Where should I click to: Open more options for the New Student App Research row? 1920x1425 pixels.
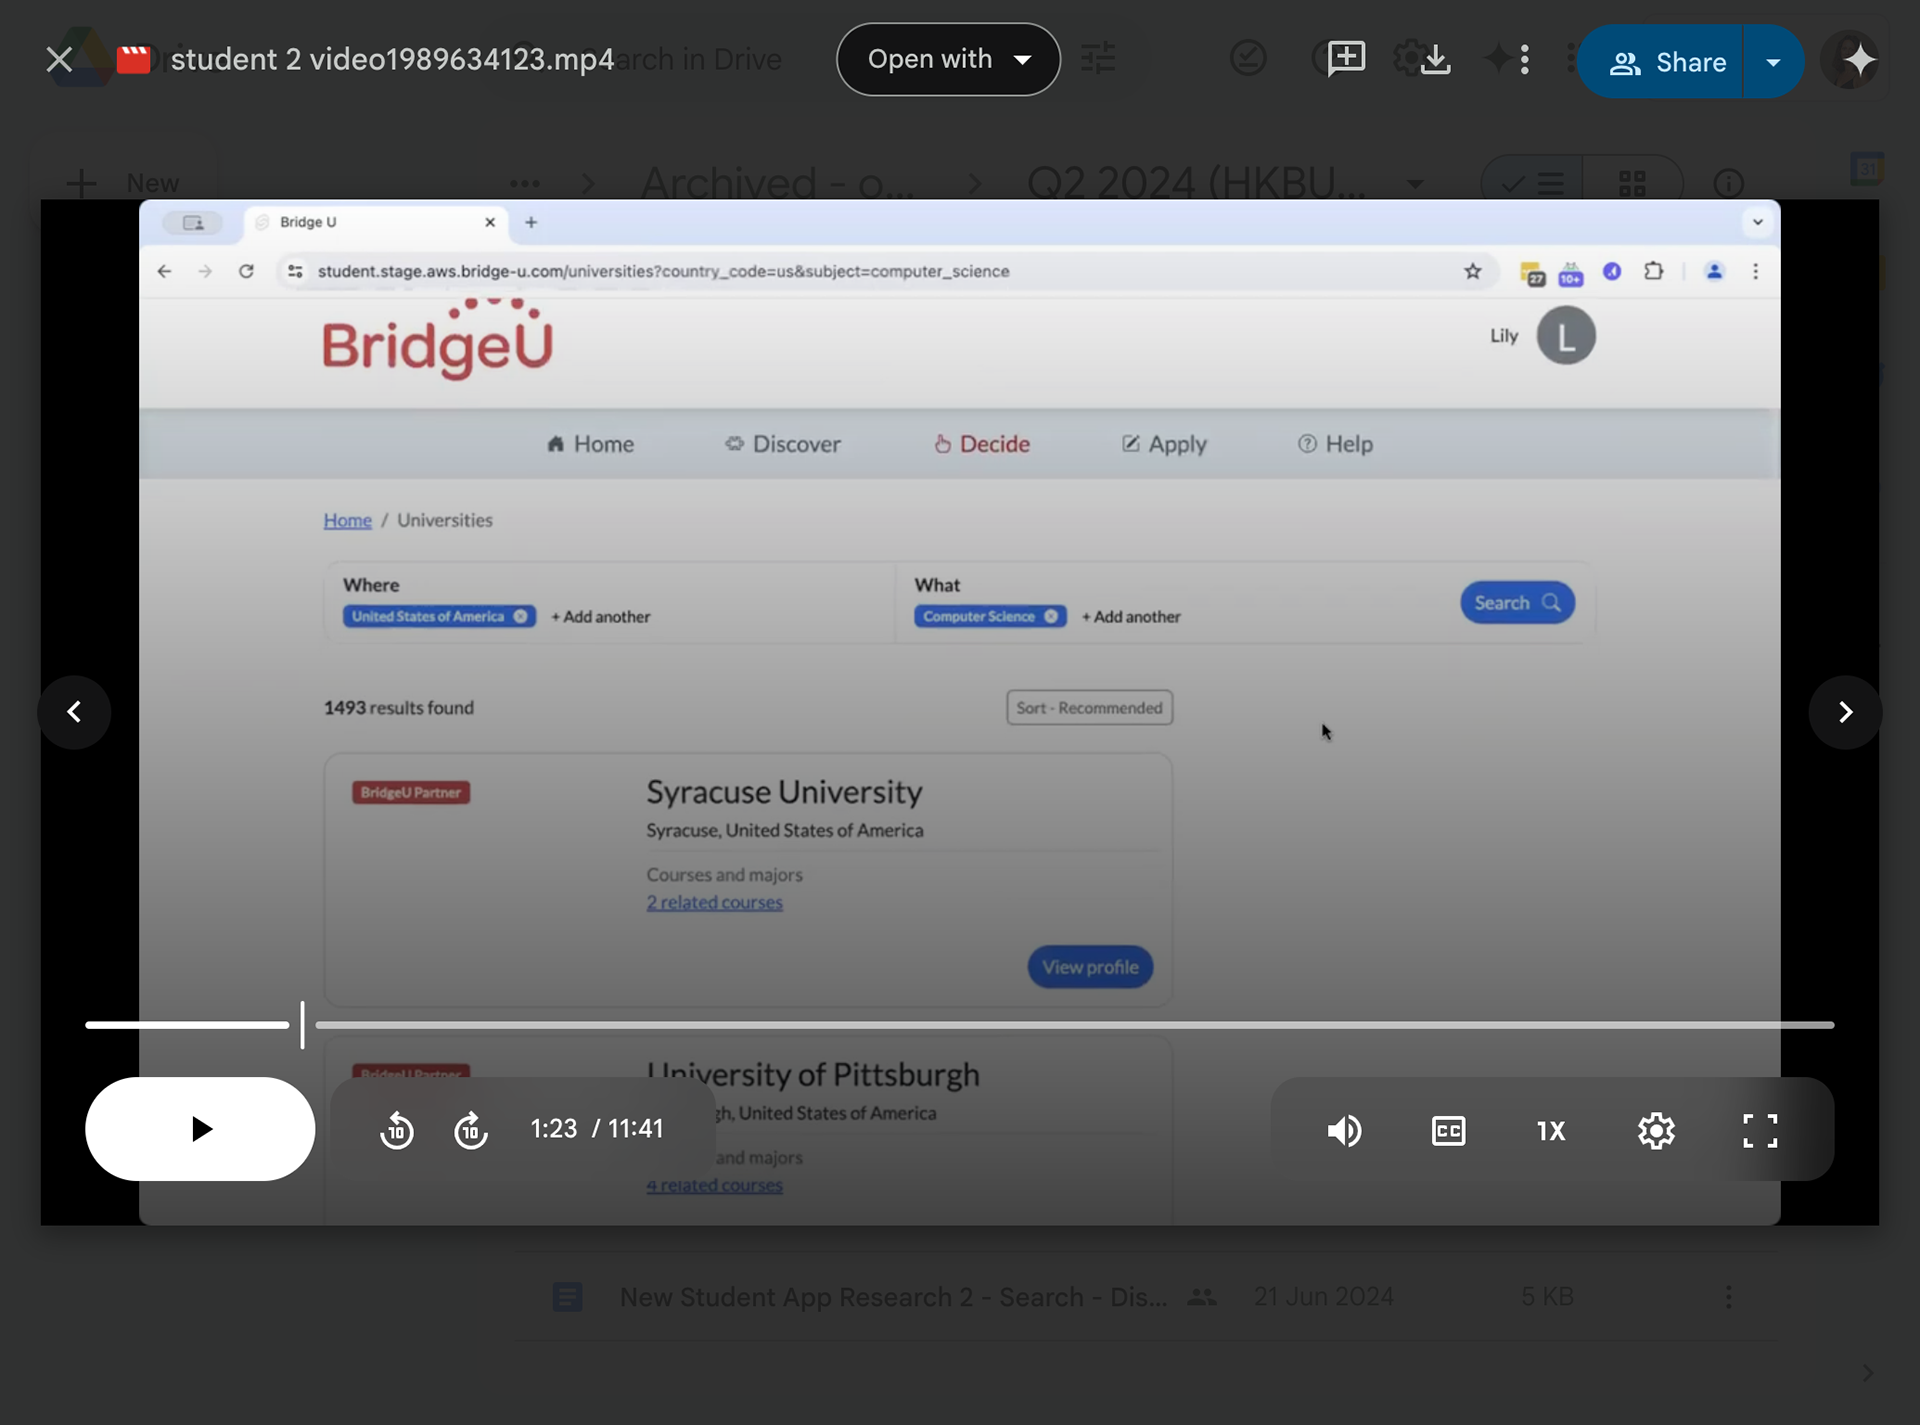pos(1729,1297)
